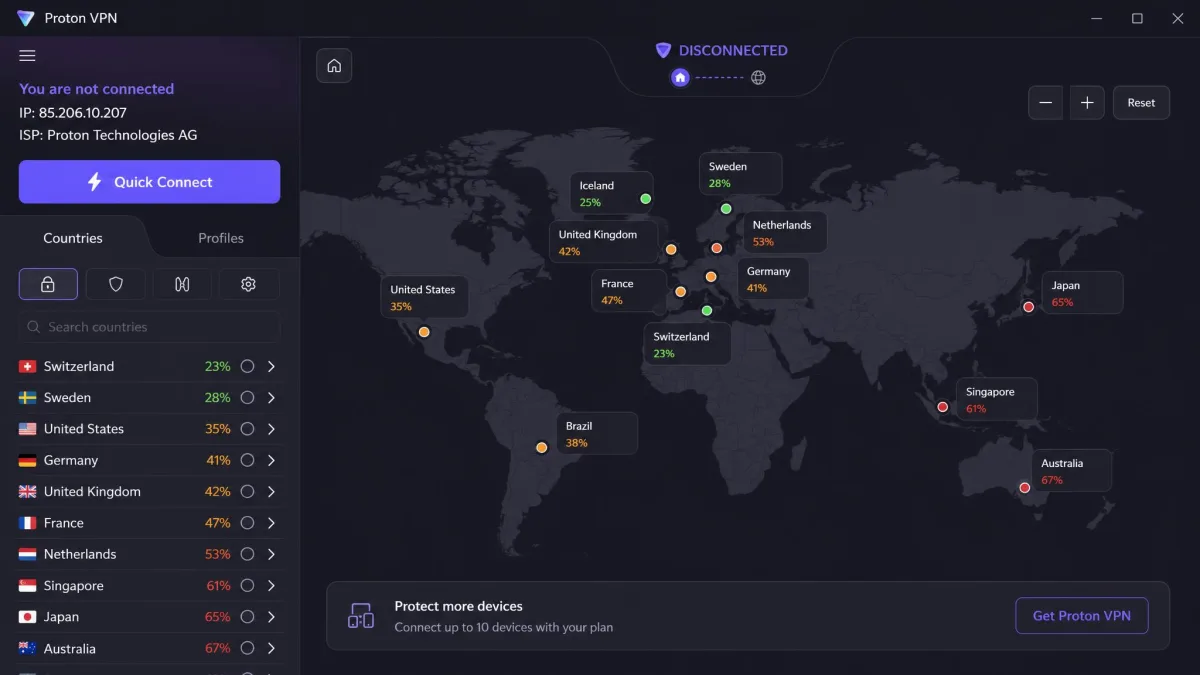Zoom in the map with plus button
Viewport: 1200px width, 675px height.
(1087, 102)
